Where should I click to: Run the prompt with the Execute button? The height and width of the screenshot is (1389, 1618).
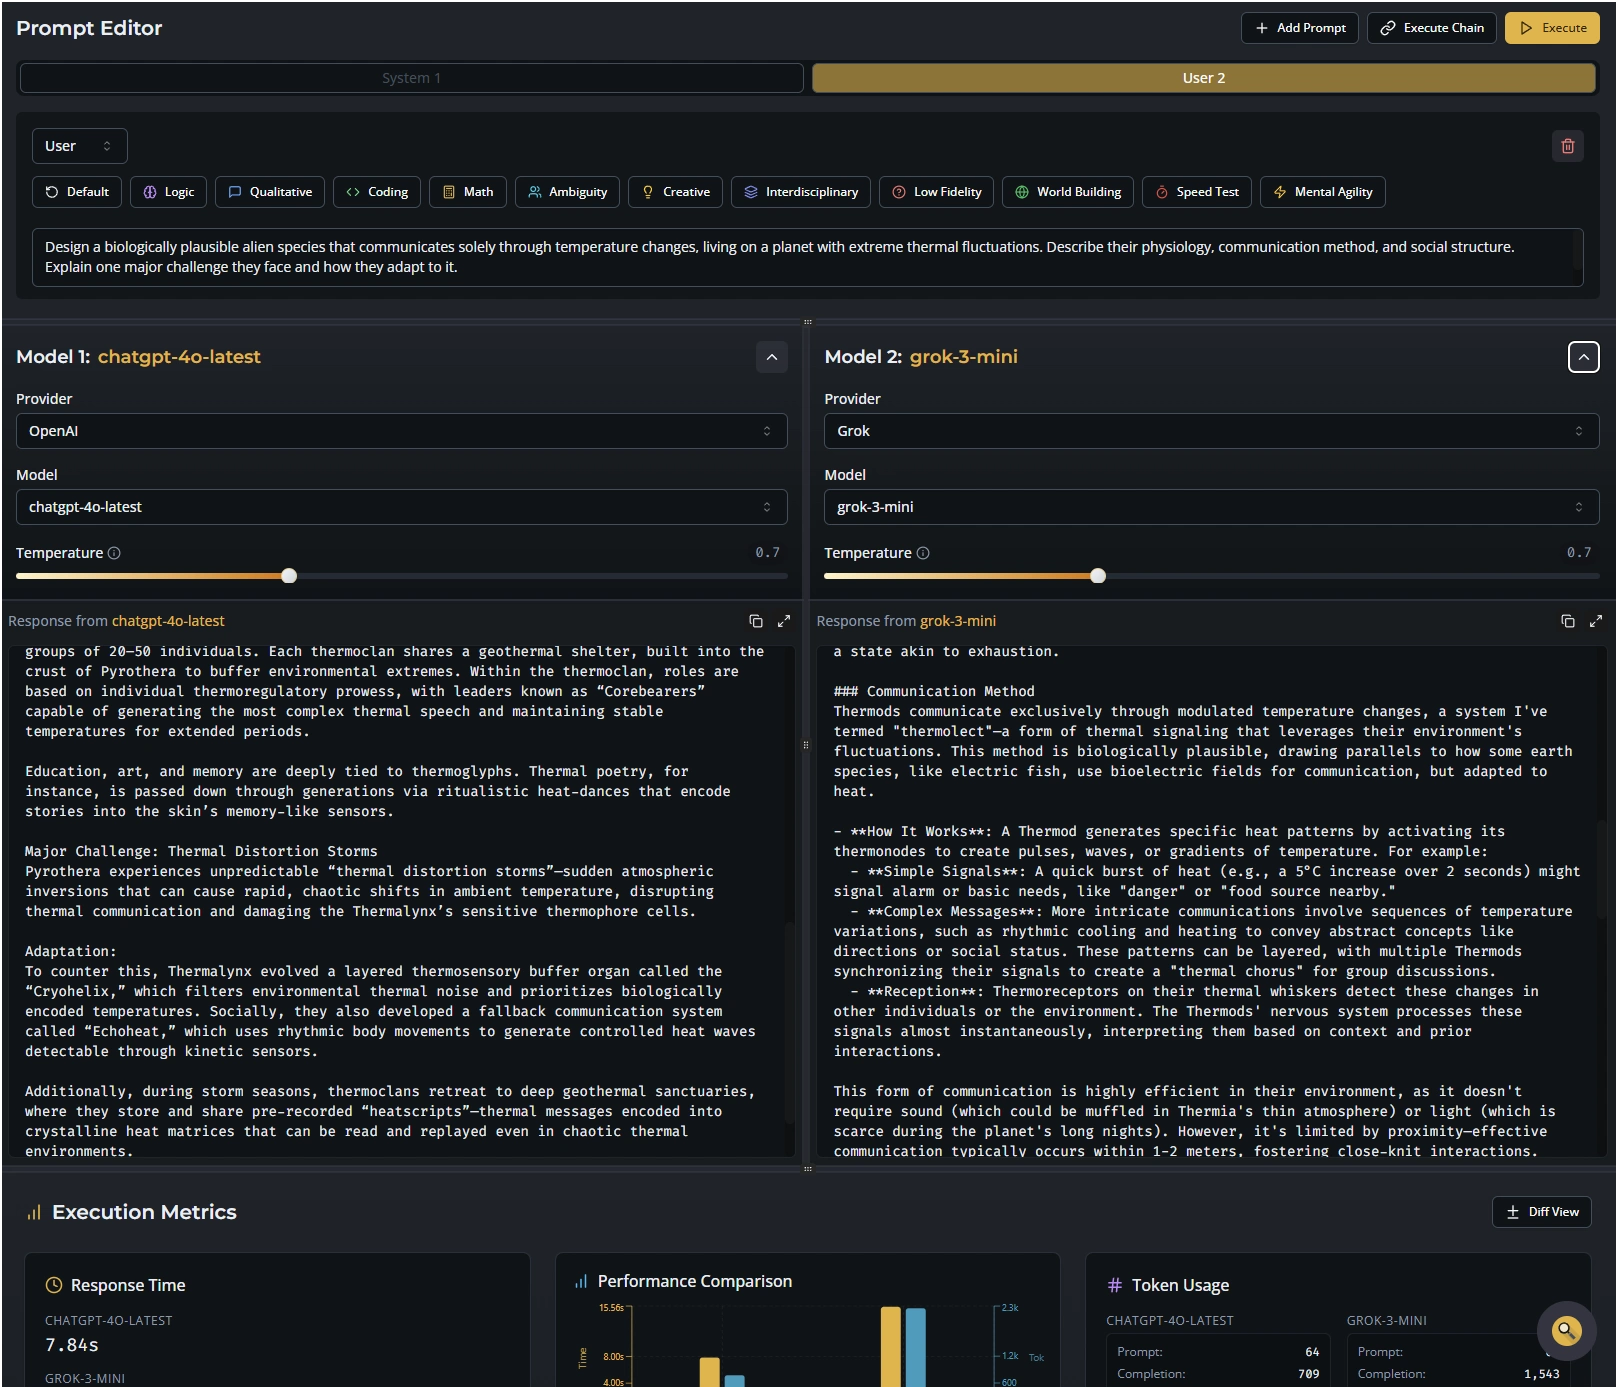tap(1552, 28)
